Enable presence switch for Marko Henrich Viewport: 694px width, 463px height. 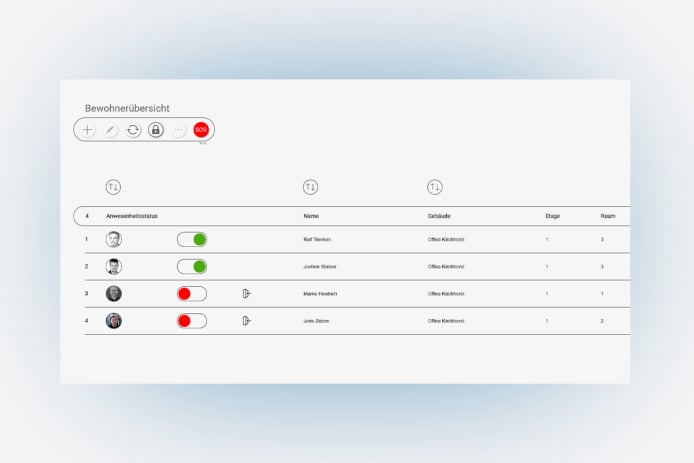pos(192,294)
